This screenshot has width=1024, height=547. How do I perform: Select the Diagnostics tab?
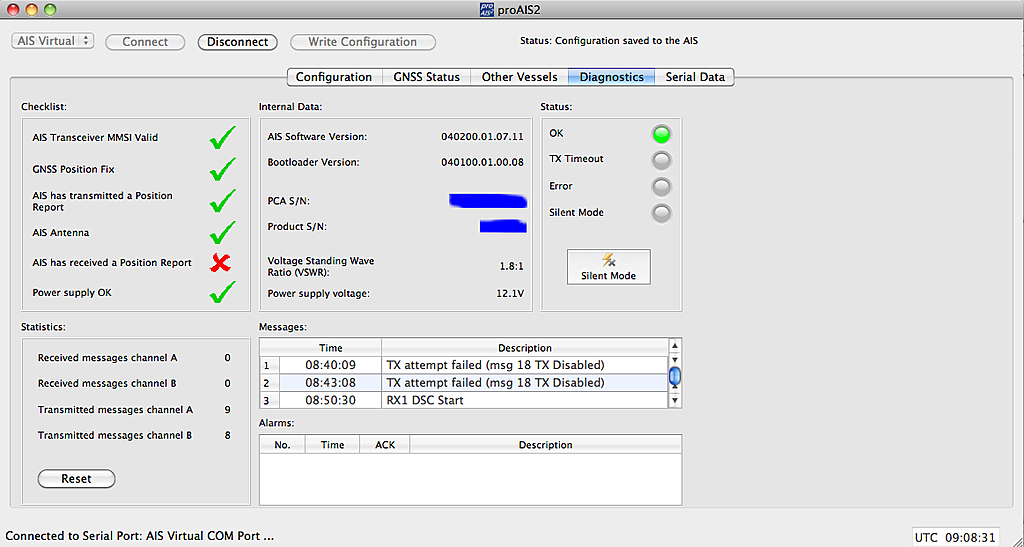click(612, 77)
